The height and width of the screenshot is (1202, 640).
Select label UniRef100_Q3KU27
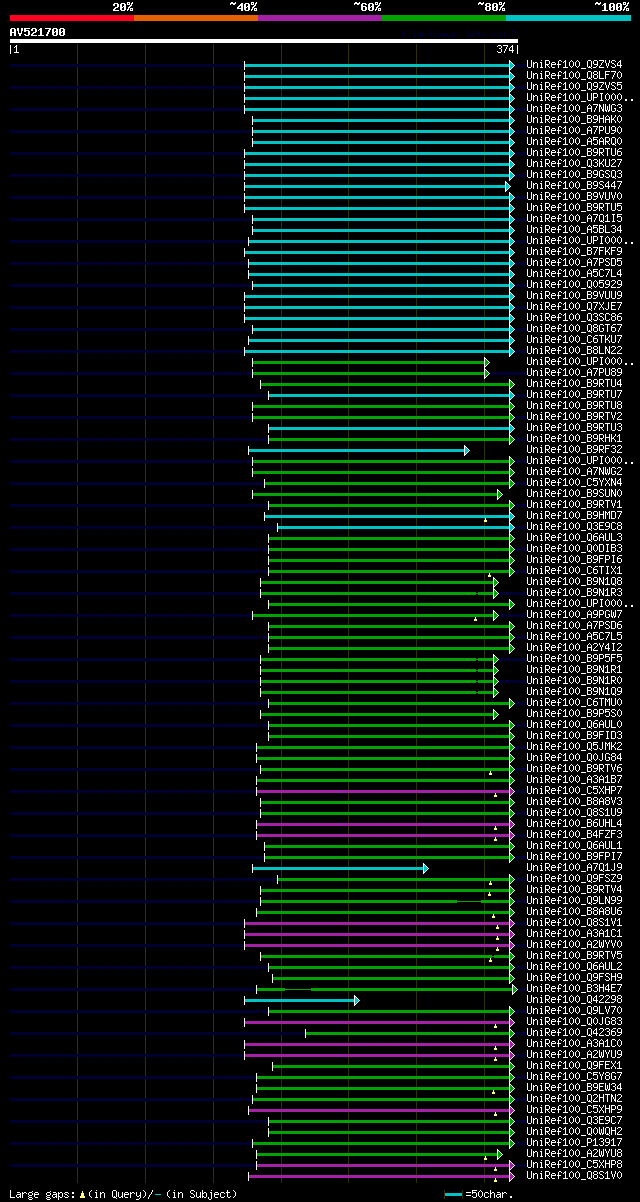click(574, 163)
